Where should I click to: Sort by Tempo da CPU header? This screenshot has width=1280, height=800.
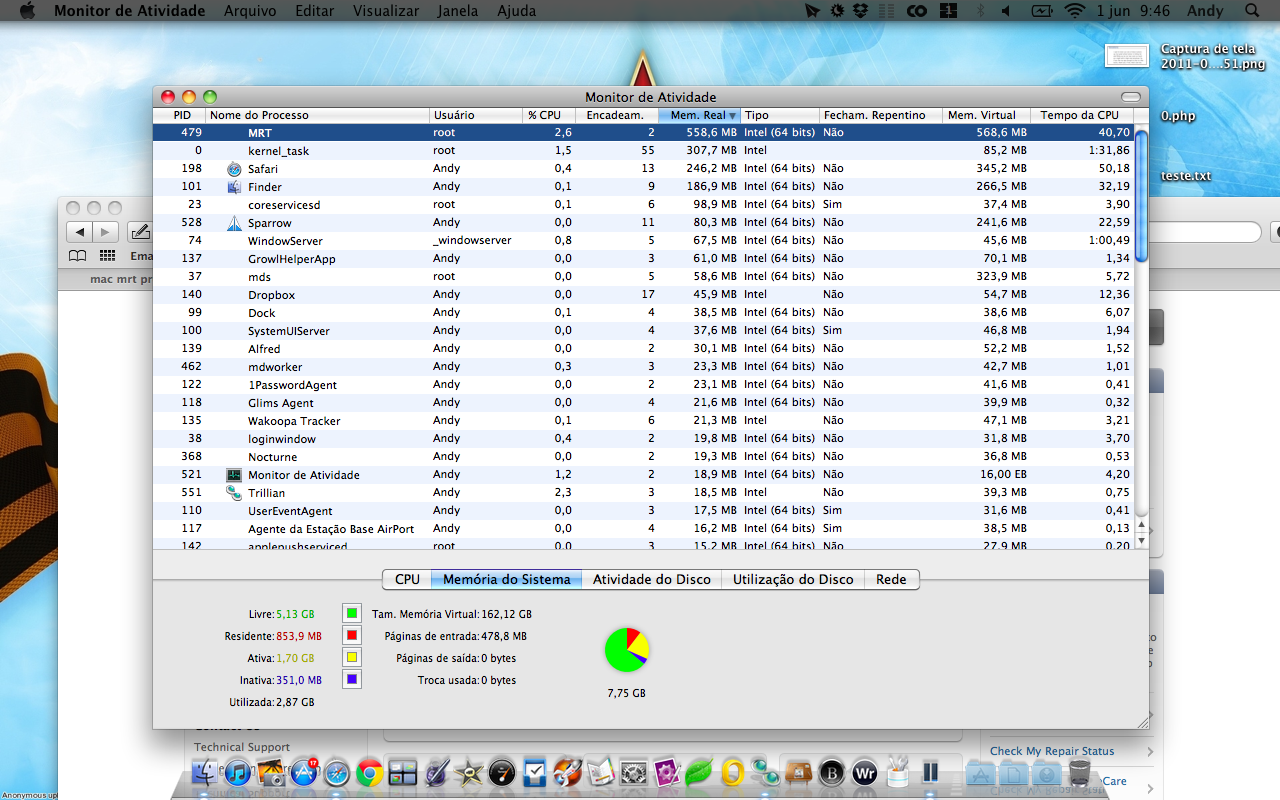click(x=1082, y=115)
